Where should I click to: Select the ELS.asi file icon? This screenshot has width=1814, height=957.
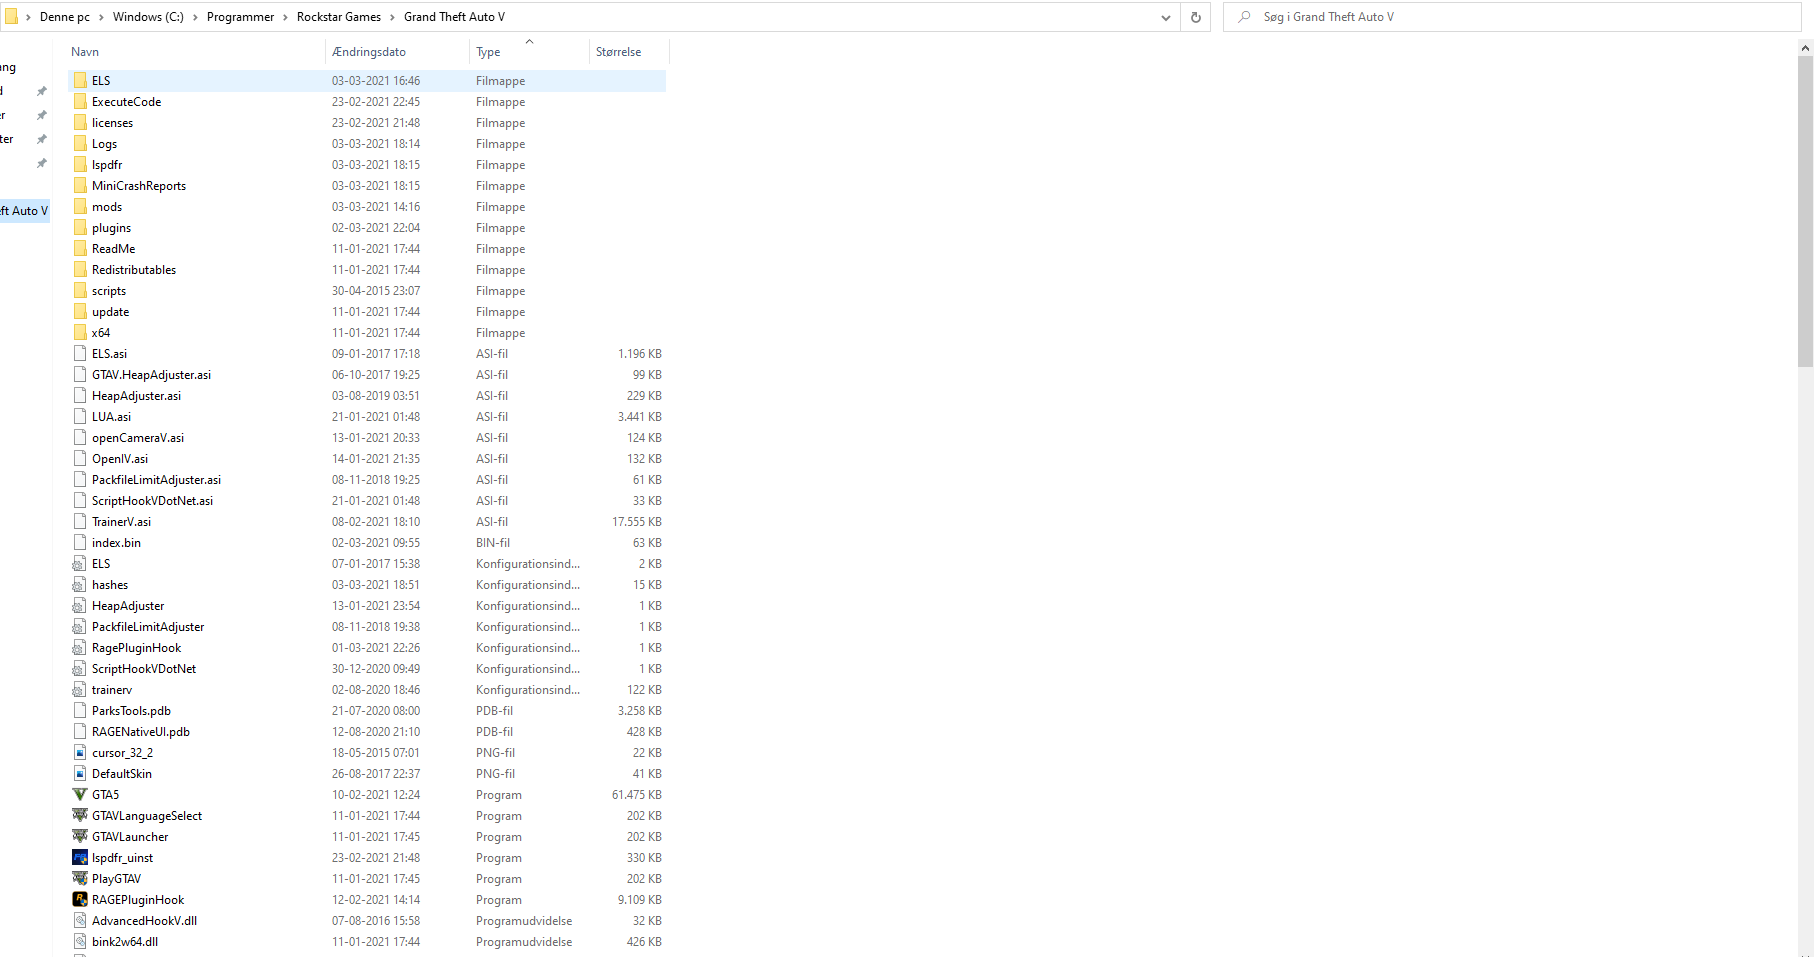pos(80,353)
